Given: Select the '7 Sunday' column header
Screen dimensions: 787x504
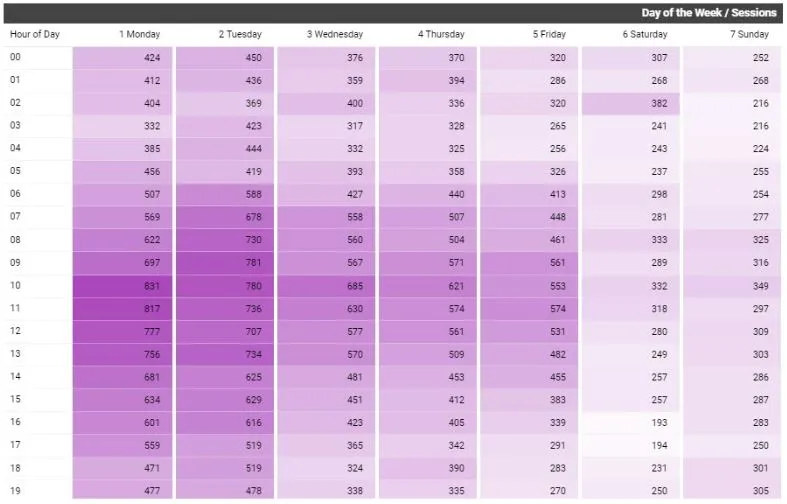Looking at the screenshot, I should pos(752,34).
